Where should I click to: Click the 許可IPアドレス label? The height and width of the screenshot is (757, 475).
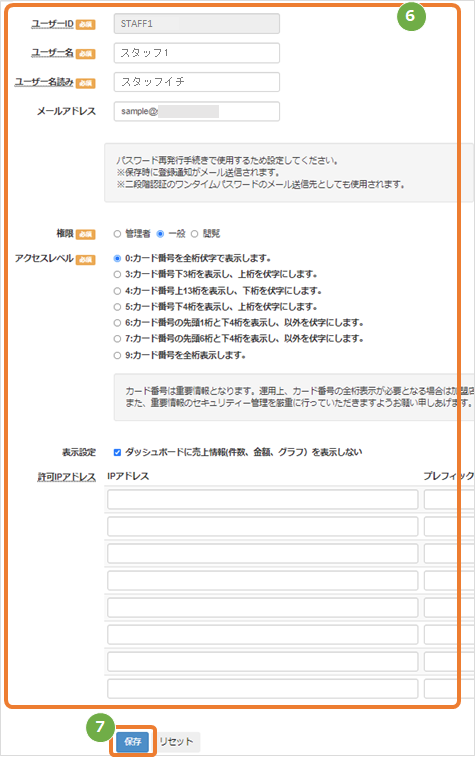click(x=67, y=477)
